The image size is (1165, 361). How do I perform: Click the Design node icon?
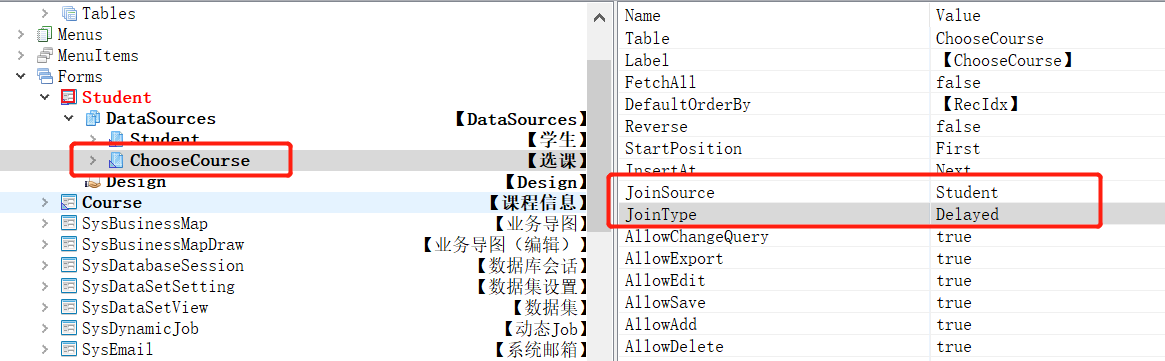(x=93, y=182)
